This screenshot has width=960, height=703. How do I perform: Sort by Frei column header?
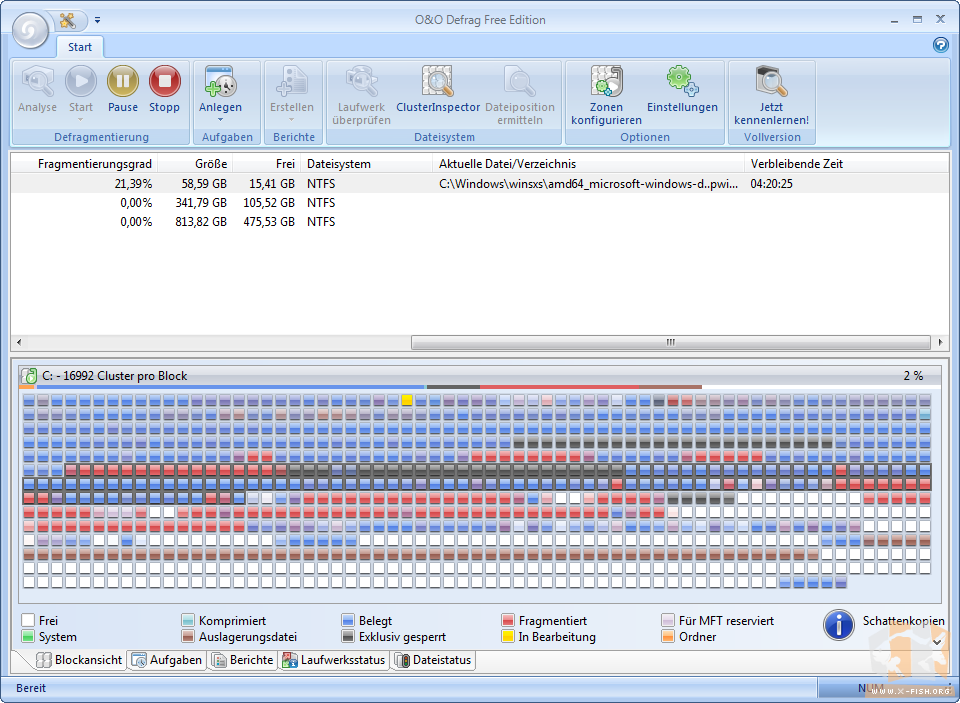tap(267, 164)
